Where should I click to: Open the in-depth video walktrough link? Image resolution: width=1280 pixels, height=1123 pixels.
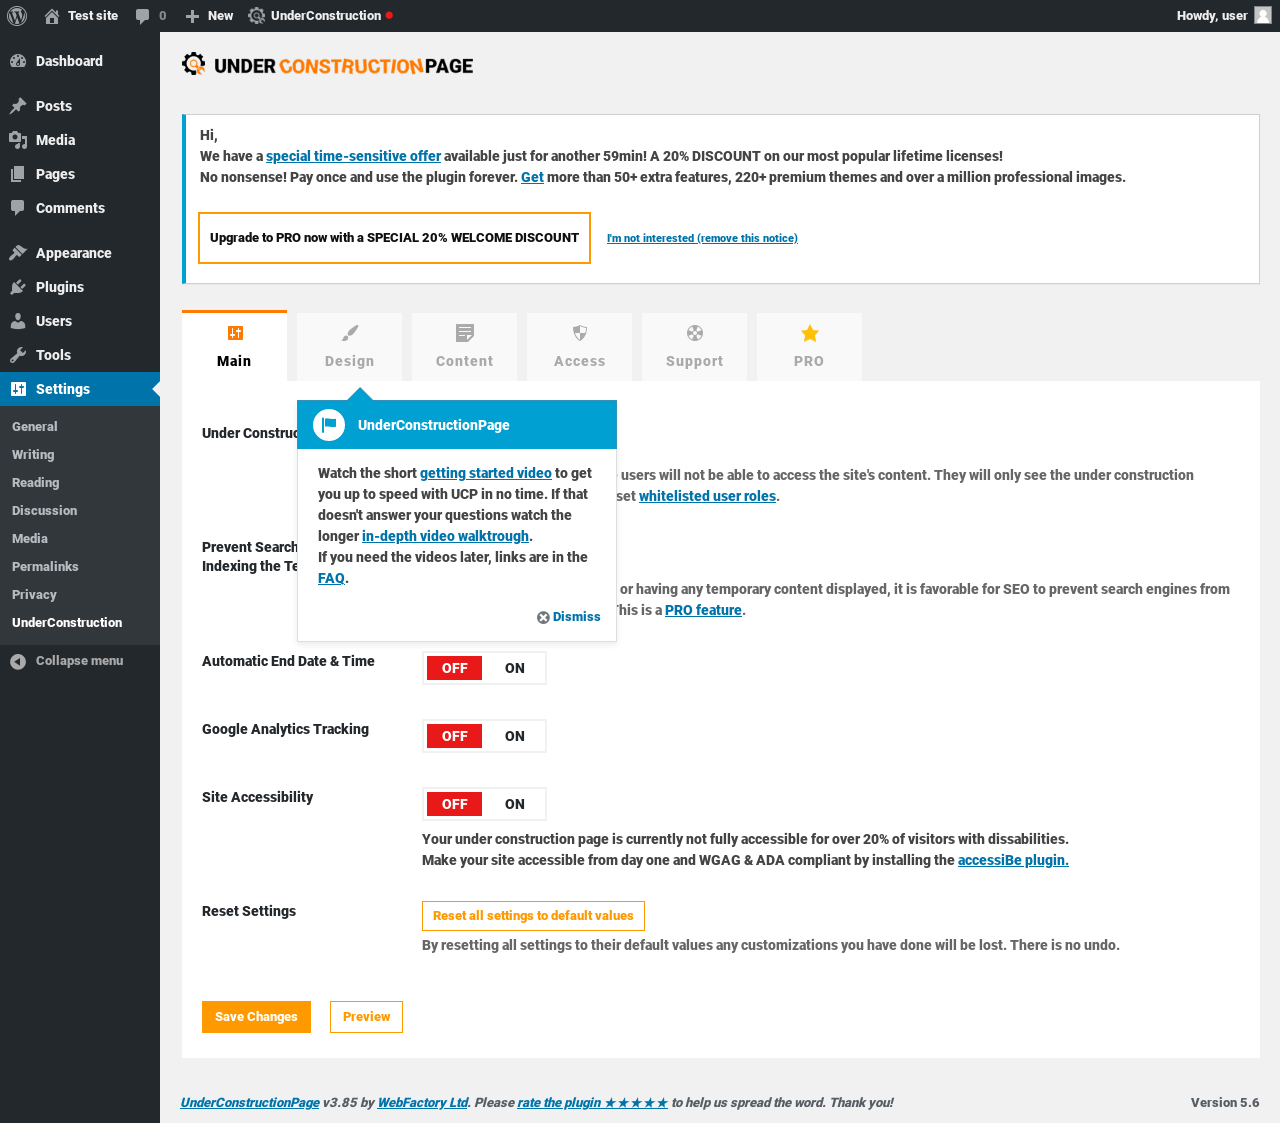(445, 536)
